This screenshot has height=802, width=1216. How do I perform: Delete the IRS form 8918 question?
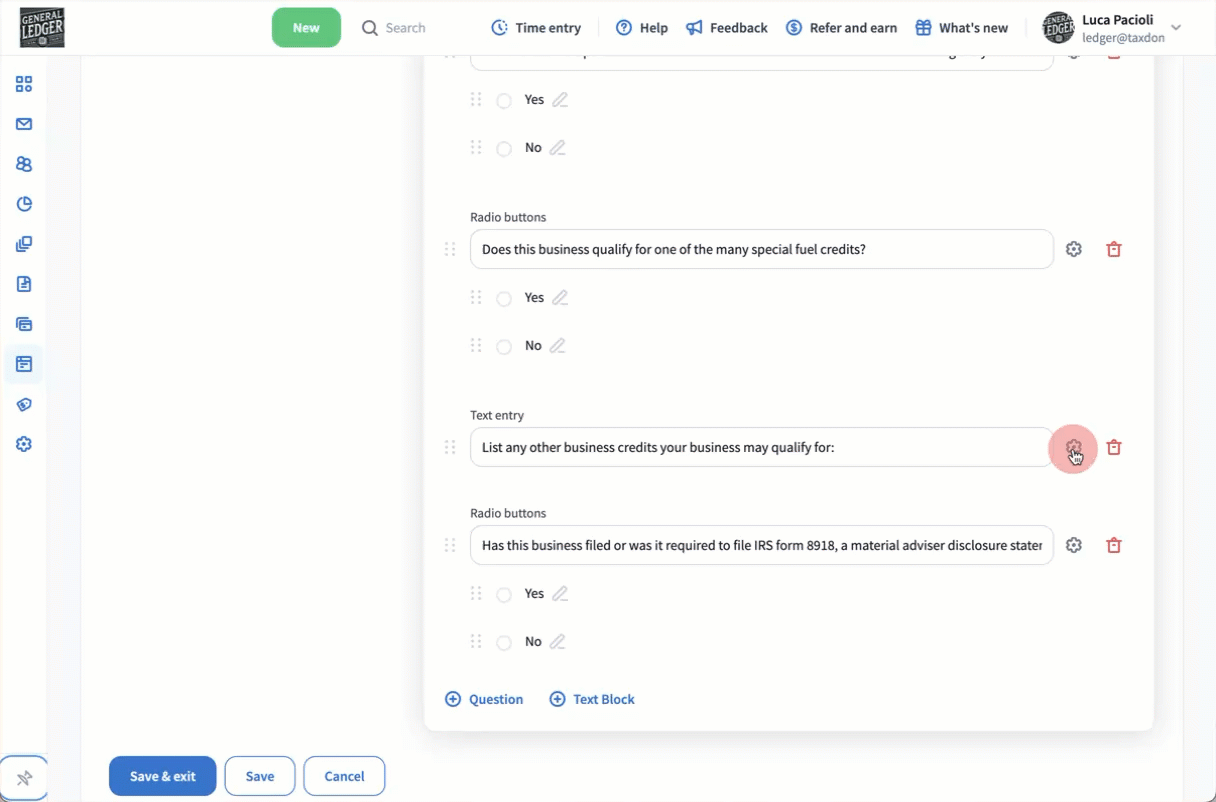1113,546
